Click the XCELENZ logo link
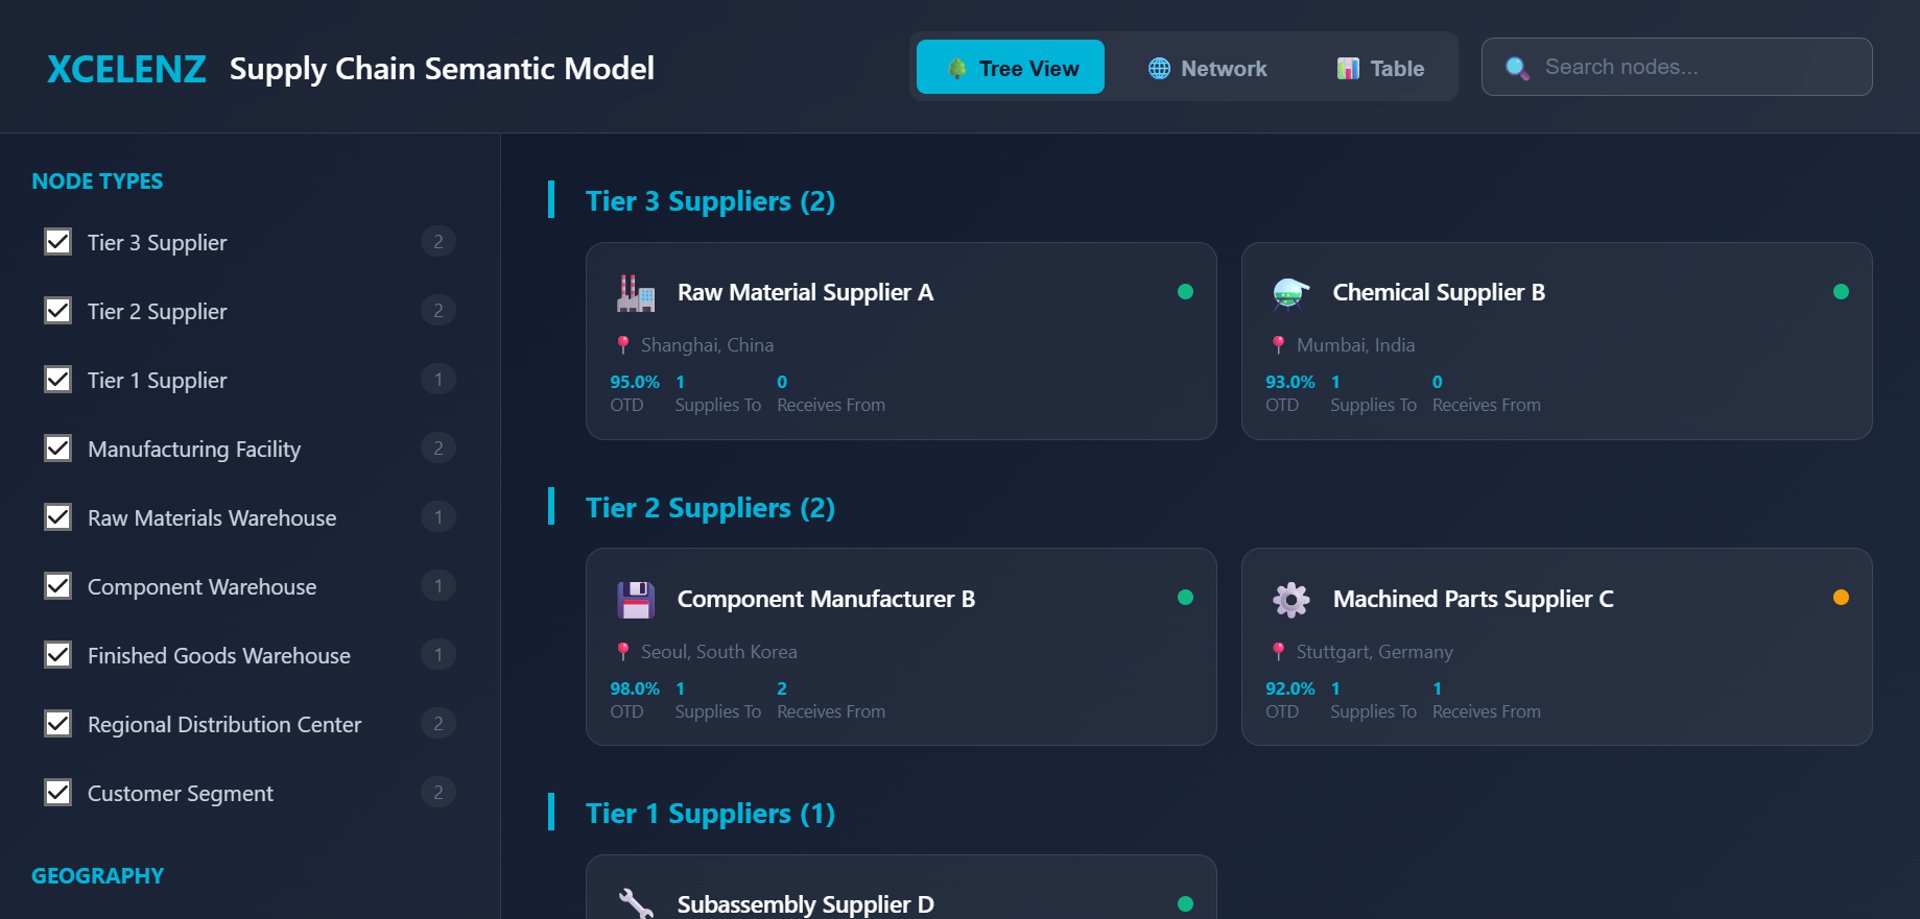 127,69
